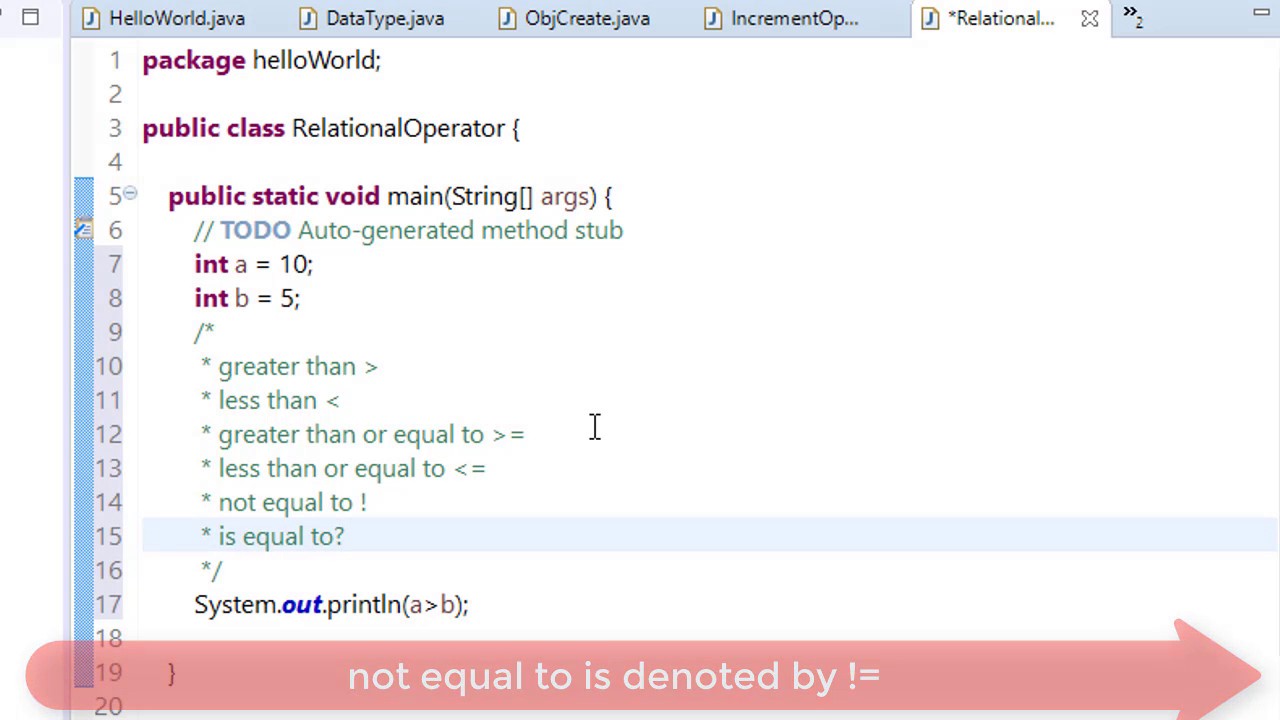Click the comment 'less than or equal to <='
Viewport: 1280px width, 720px height.
351,469
